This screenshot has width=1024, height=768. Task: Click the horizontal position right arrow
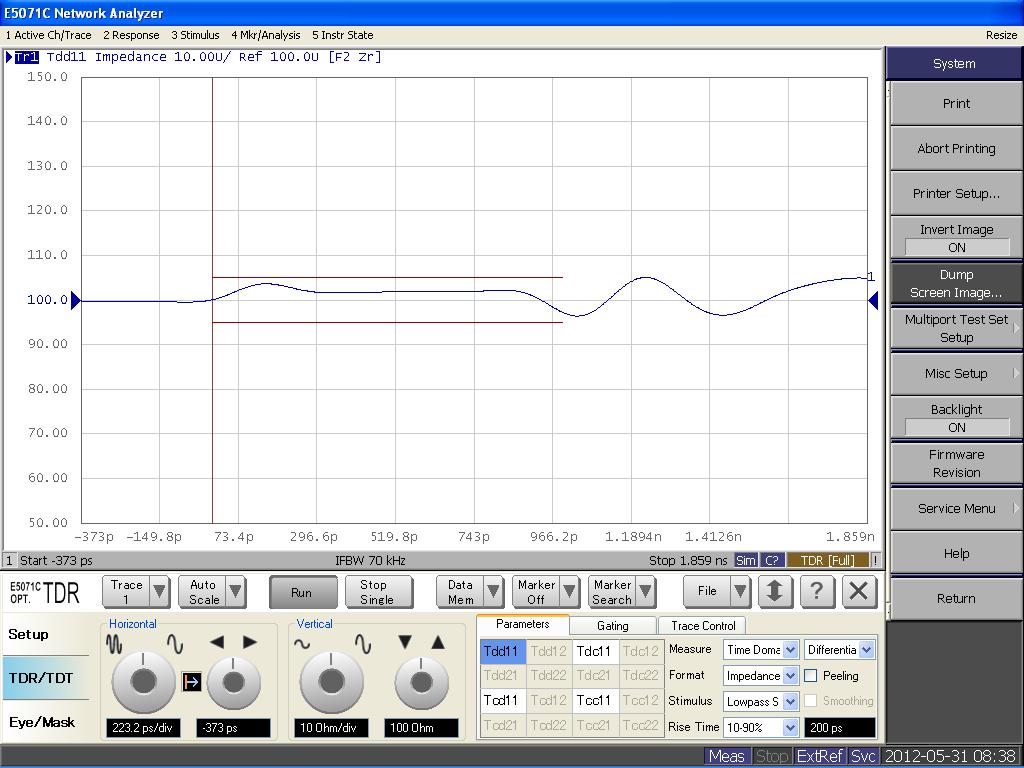(x=250, y=642)
